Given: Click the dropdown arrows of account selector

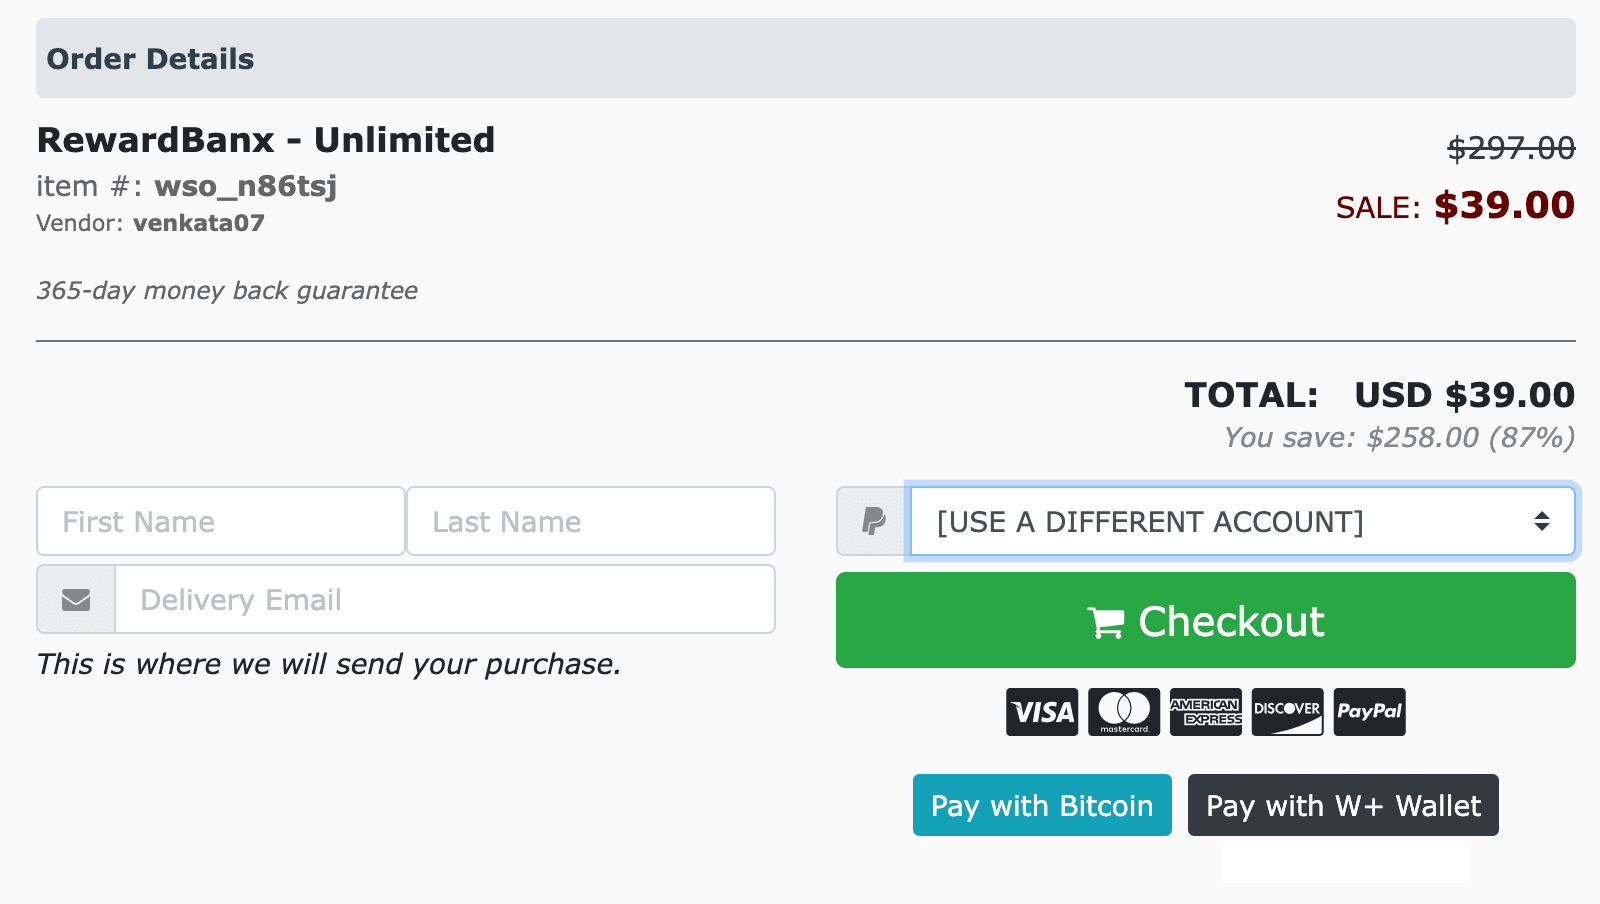Looking at the screenshot, I should (x=1542, y=521).
